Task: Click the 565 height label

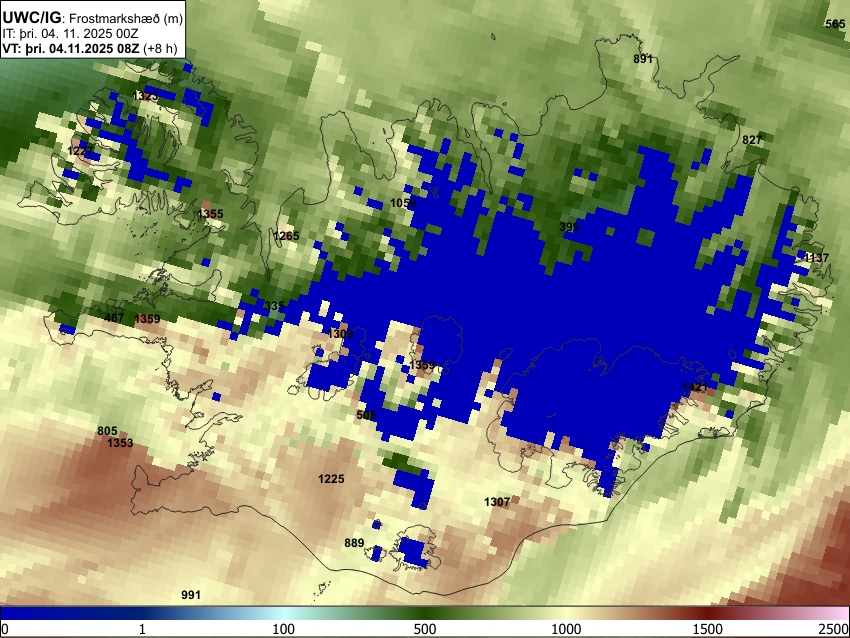Action: [x=835, y=24]
